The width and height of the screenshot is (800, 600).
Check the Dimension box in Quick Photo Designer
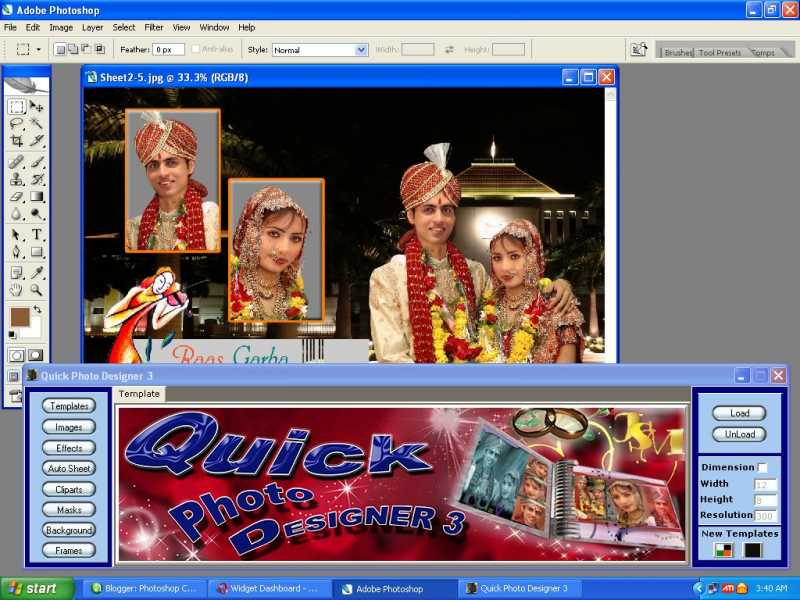coord(764,467)
